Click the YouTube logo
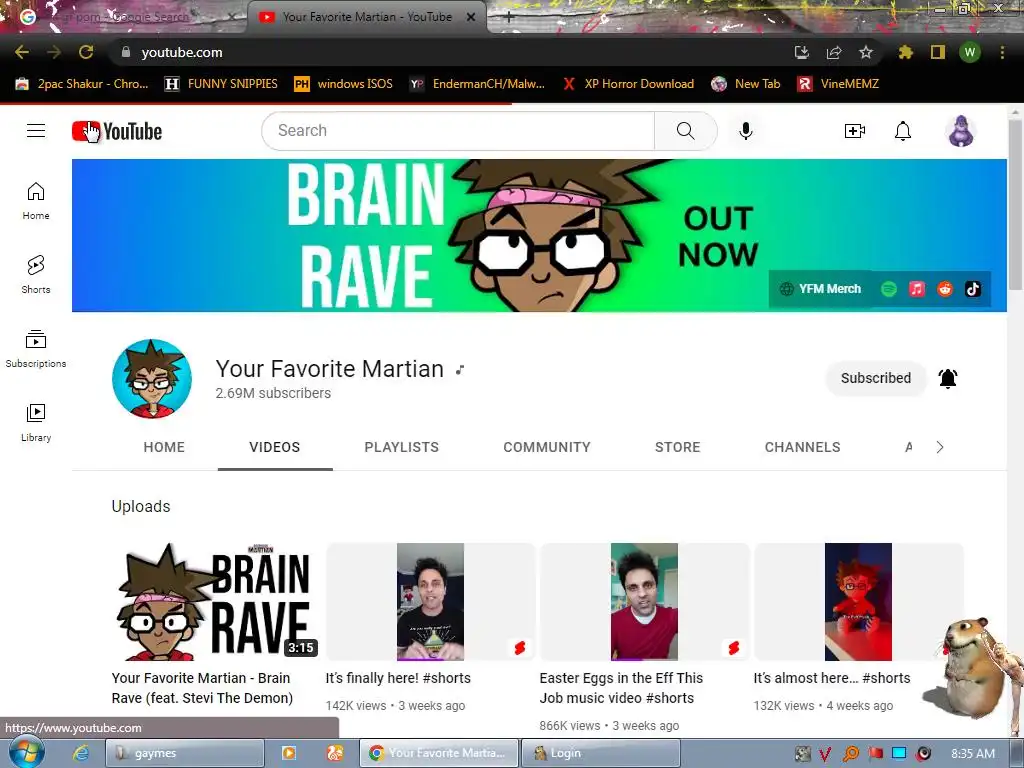1024x768 pixels. point(117,131)
